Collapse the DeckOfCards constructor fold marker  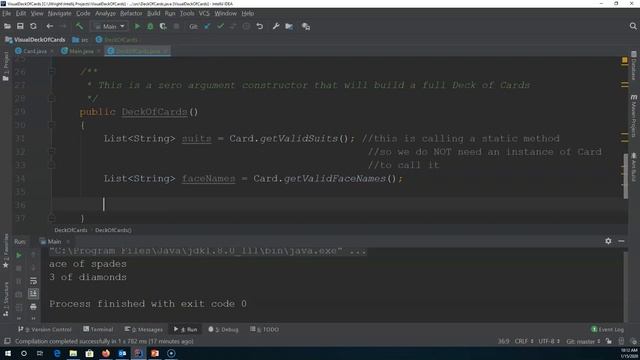click(52, 125)
